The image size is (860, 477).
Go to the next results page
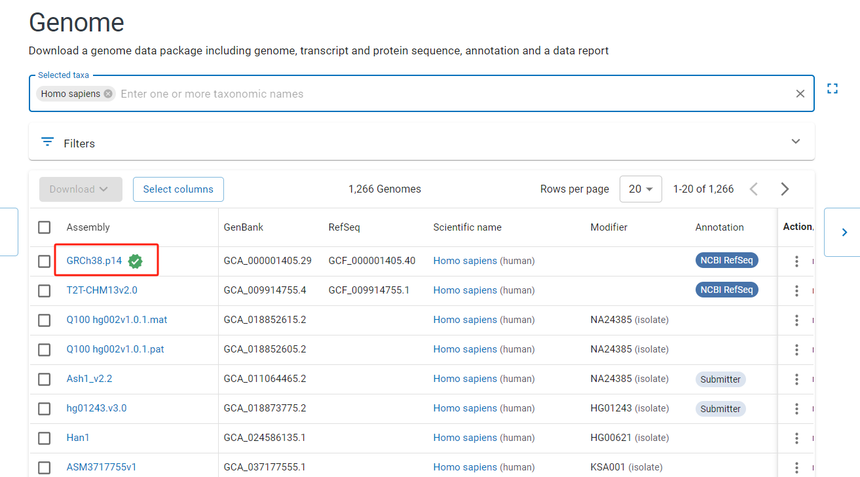[785, 189]
